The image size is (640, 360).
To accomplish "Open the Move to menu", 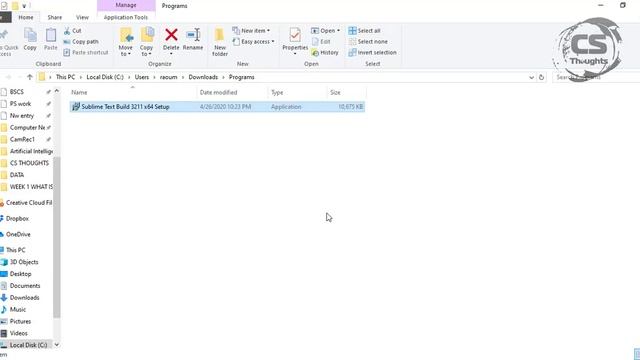I will (126, 42).
